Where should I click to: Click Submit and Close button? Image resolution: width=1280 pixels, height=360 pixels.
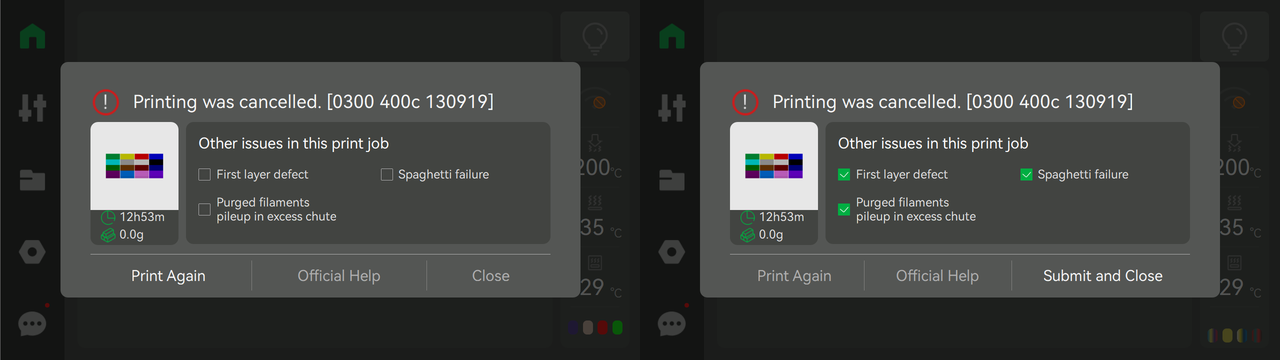(x=1103, y=276)
